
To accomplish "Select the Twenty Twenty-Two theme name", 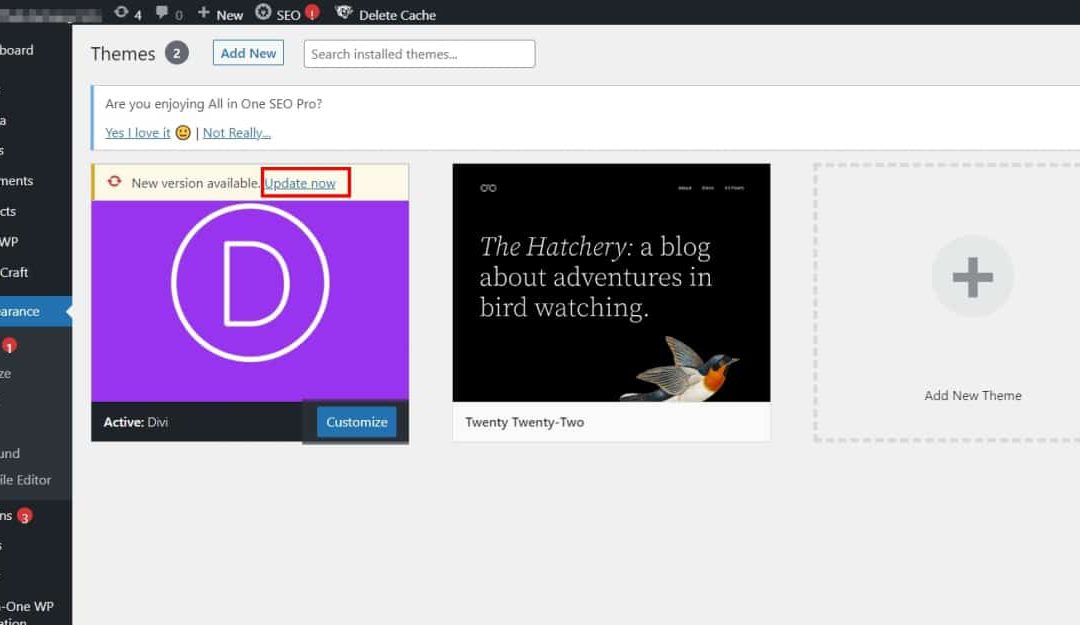I will 524,422.
